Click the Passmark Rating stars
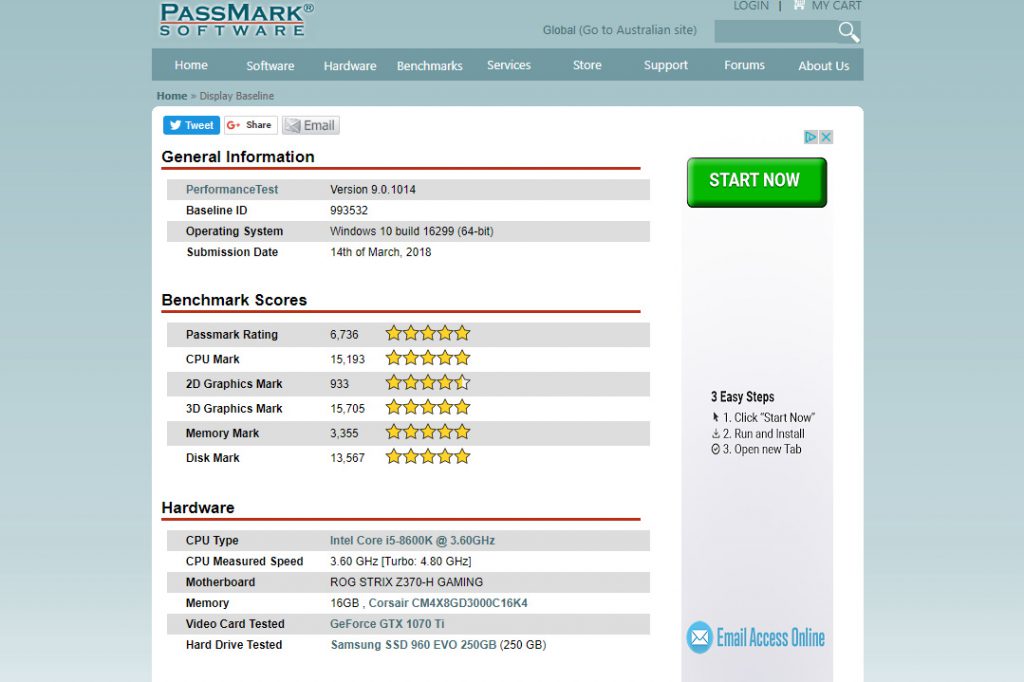The width and height of the screenshot is (1024, 682). pos(428,334)
